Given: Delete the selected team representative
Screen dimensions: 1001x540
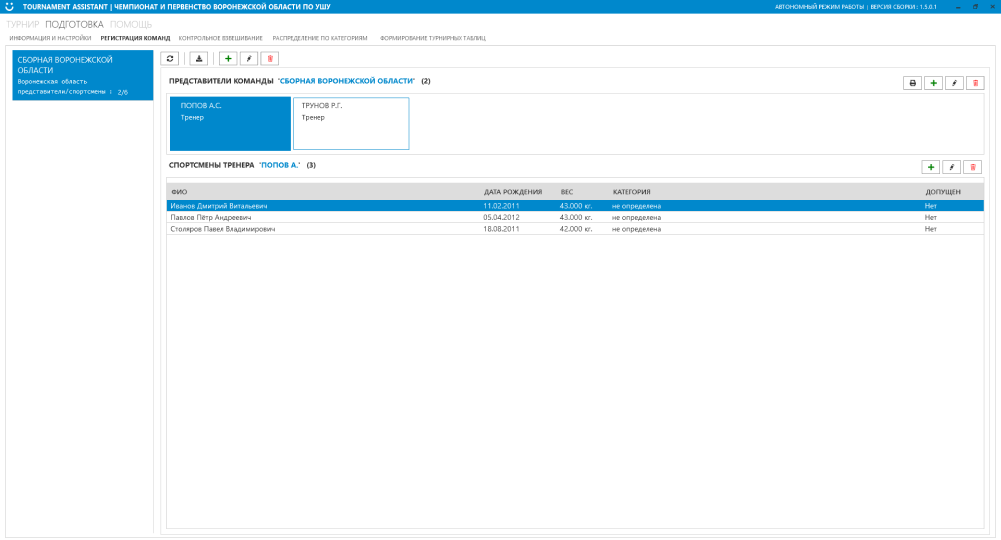Looking at the screenshot, I should coord(974,83).
